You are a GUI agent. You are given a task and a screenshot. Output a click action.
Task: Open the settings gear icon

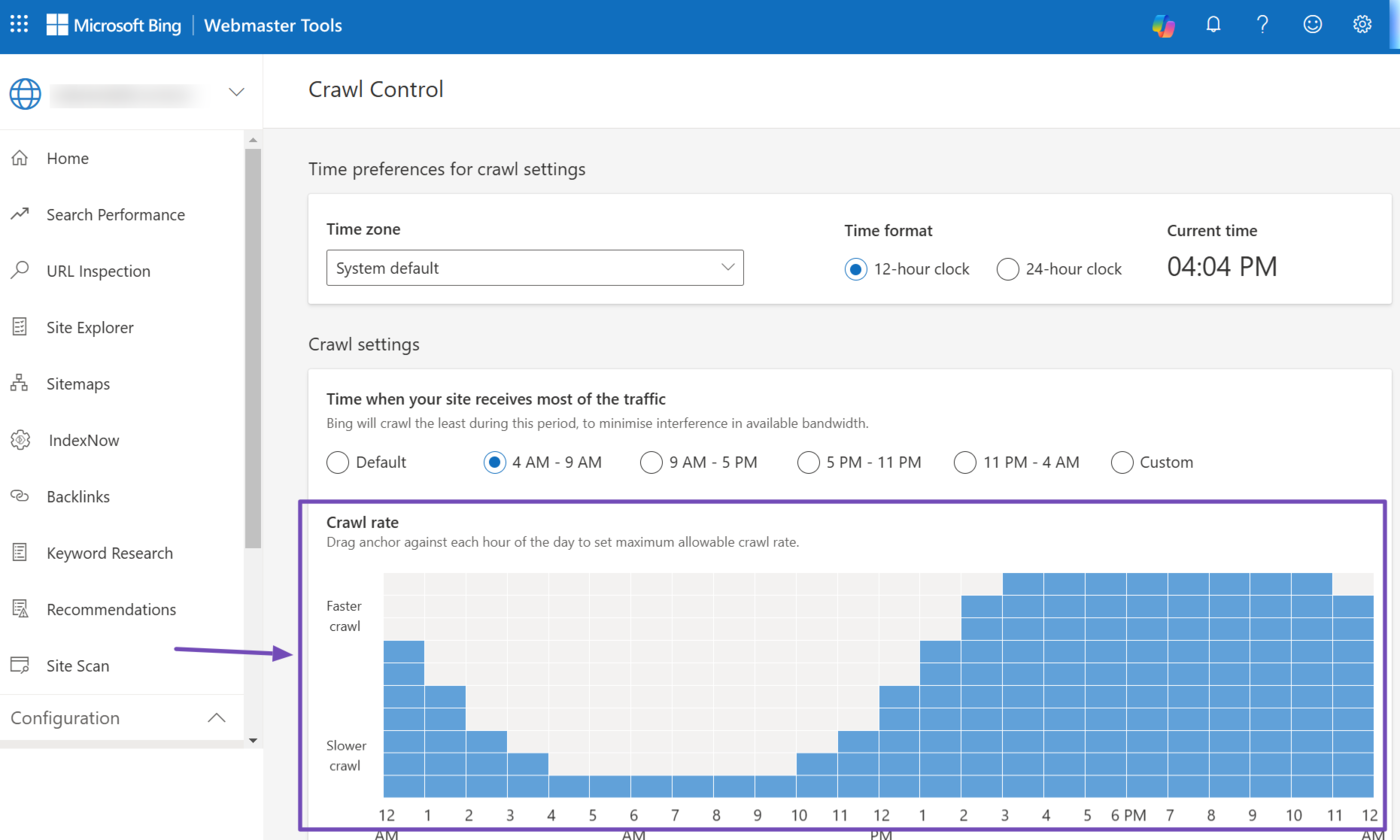[1362, 25]
